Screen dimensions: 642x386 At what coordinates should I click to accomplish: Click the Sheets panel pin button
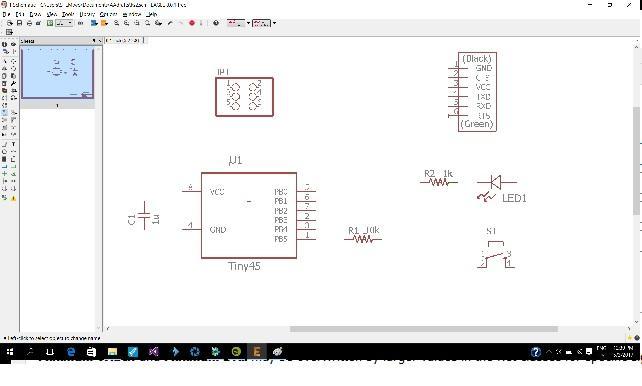(93, 41)
